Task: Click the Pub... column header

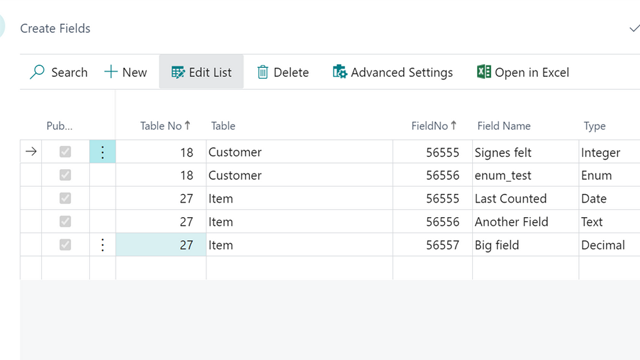Action: [59, 126]
